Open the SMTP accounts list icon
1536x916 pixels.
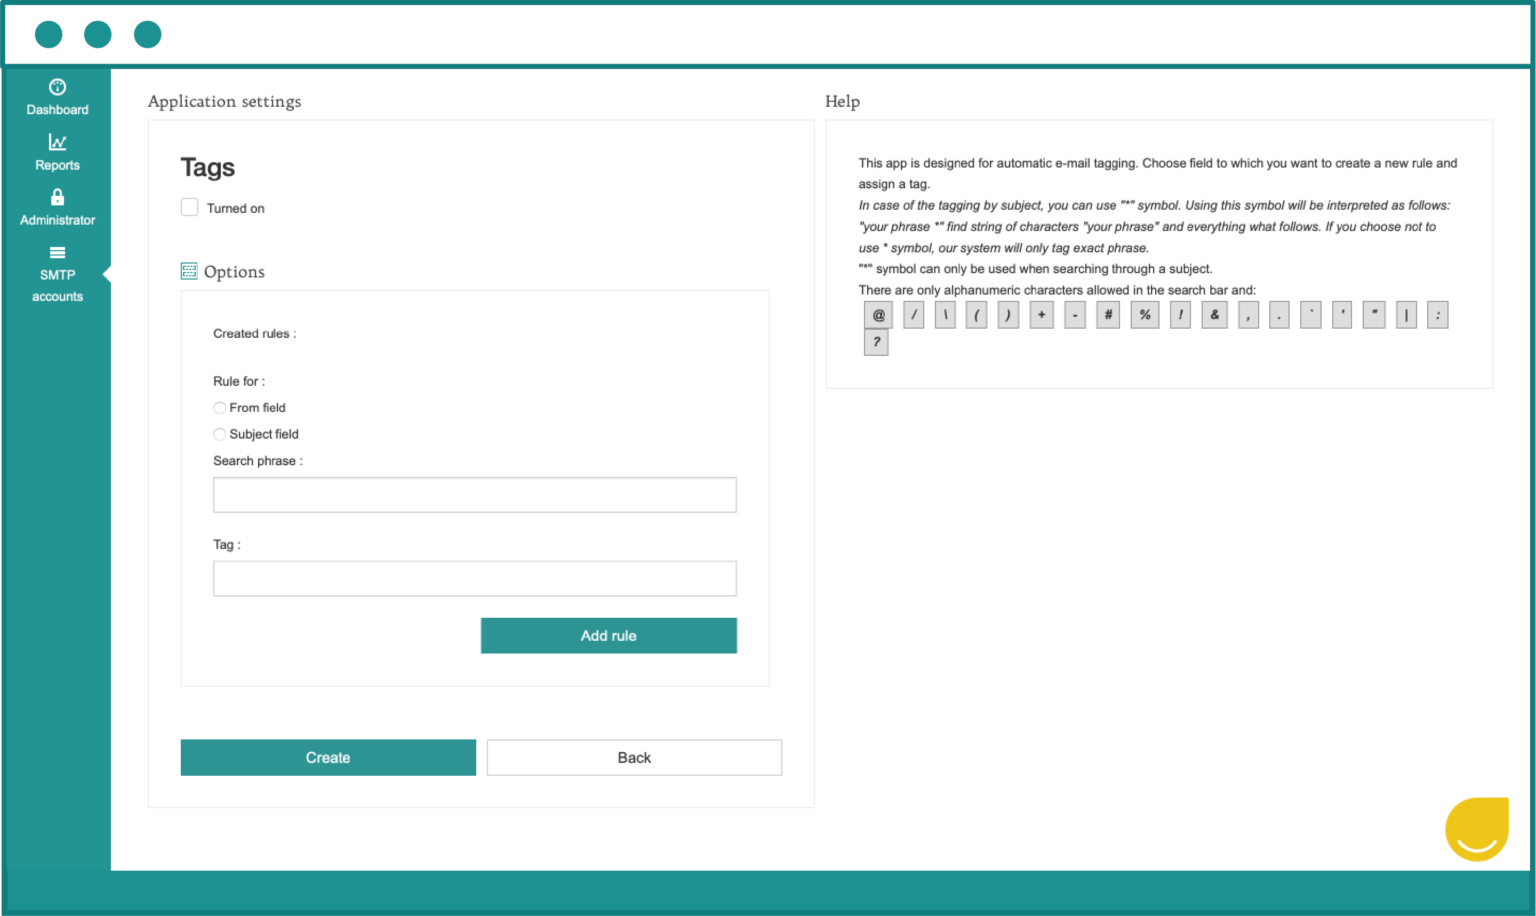click(57, 253)
